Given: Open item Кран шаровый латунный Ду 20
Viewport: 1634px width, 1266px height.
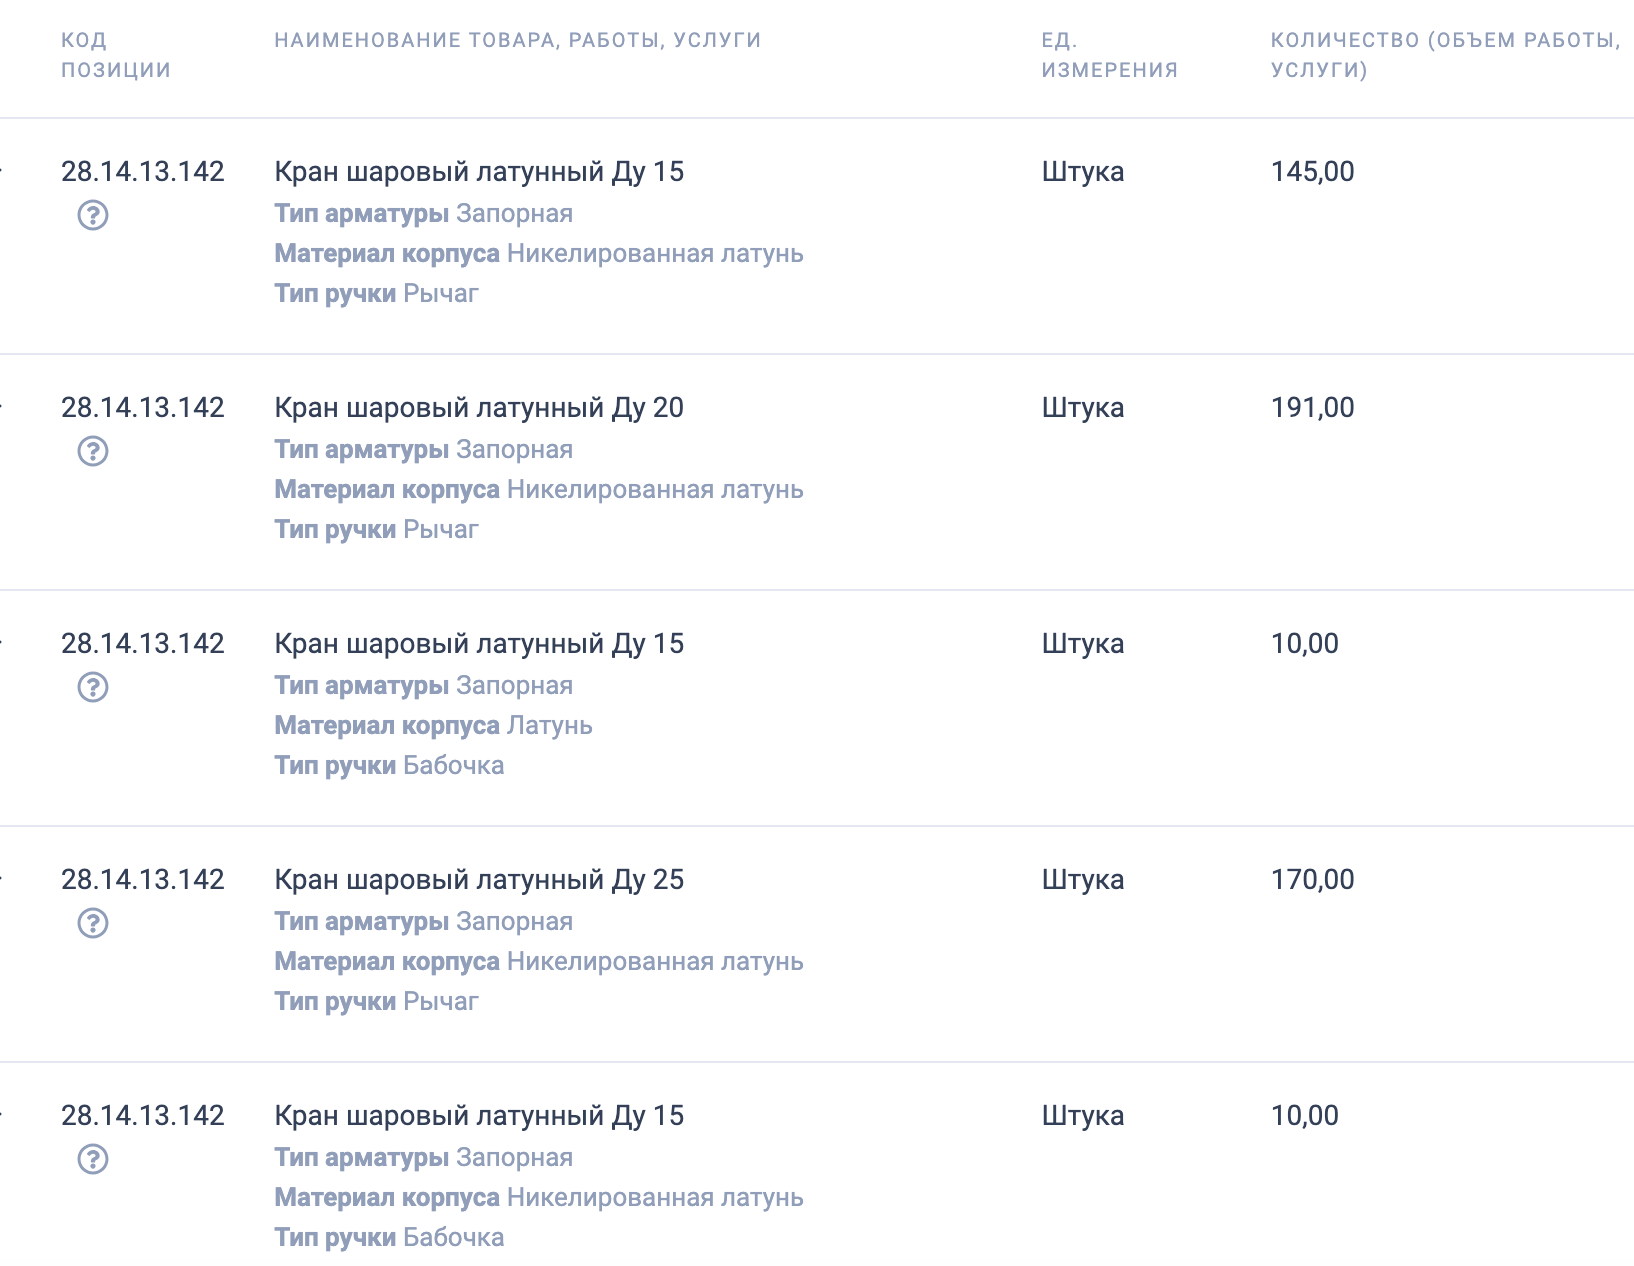Looking at the screenshot, I should (x=479, y=407).
